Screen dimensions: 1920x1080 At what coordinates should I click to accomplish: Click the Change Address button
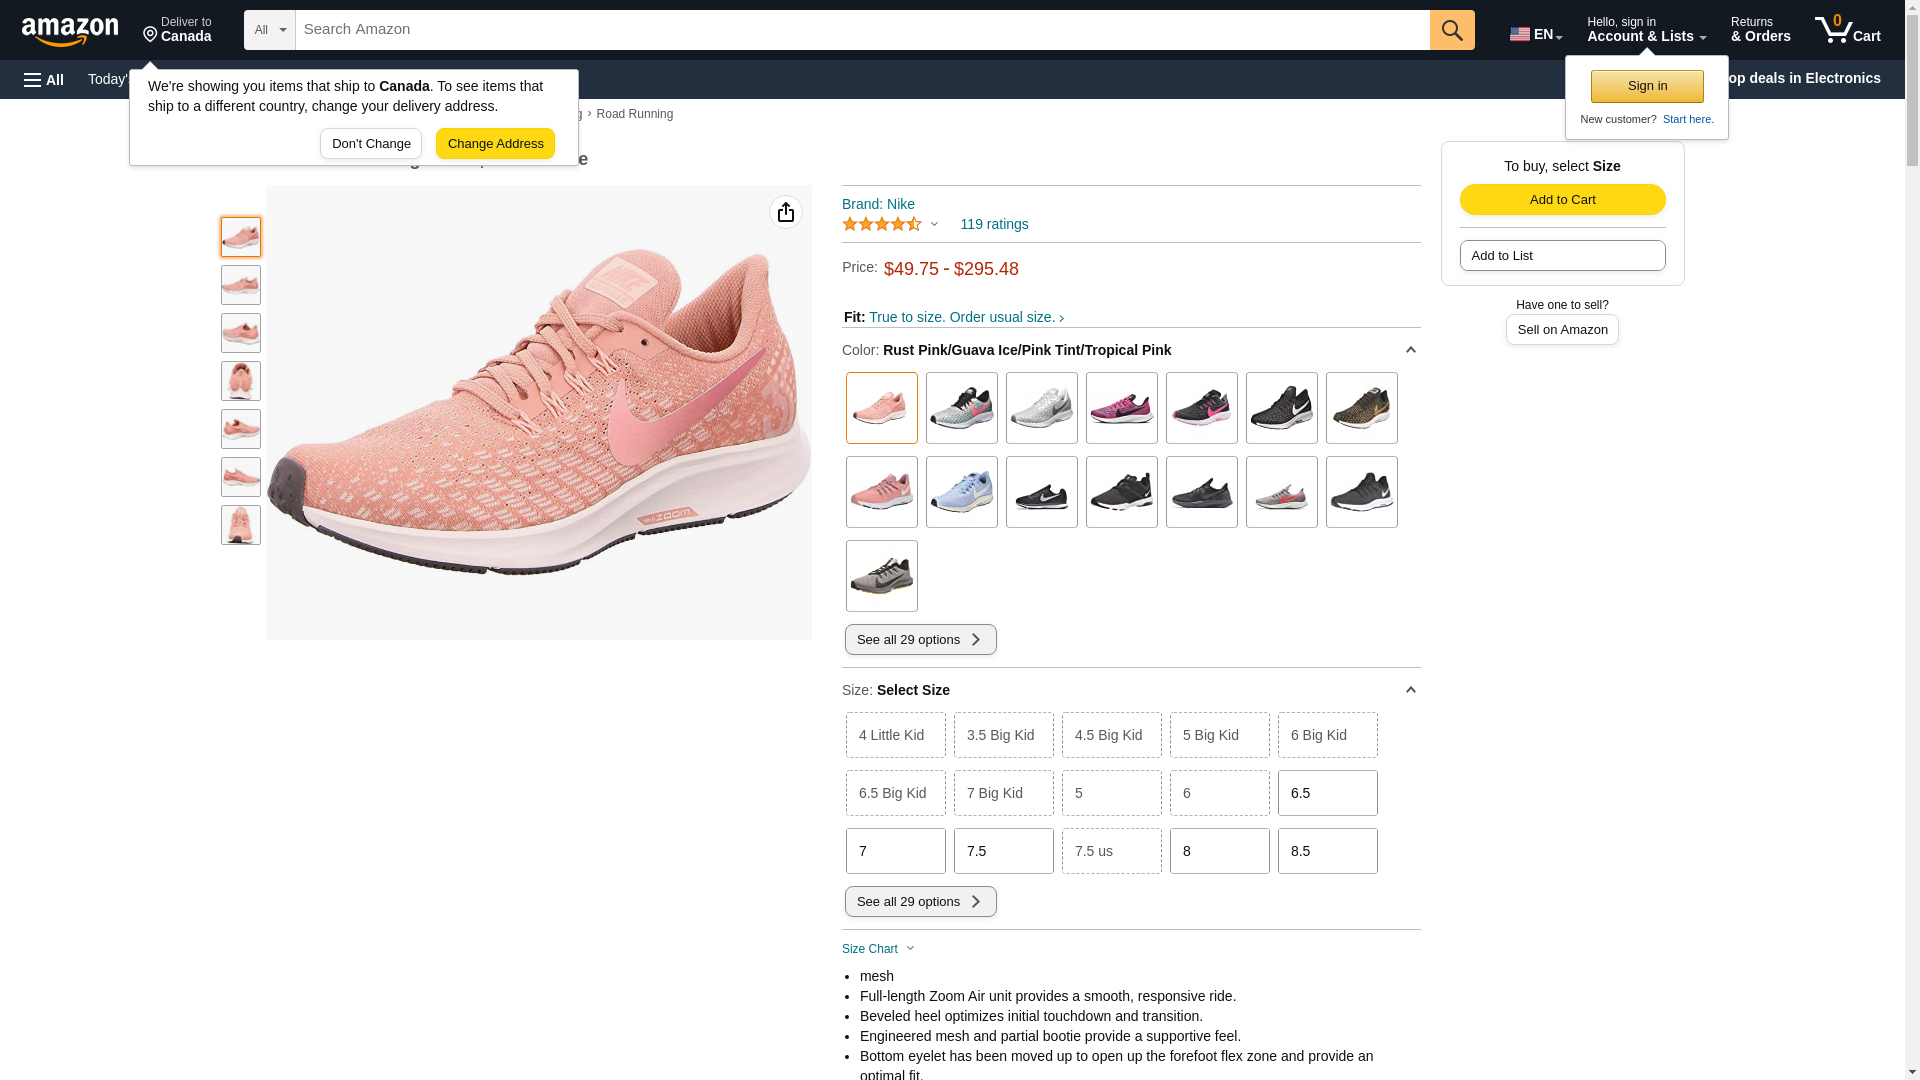pyautogui.click(x=495, y=143)
